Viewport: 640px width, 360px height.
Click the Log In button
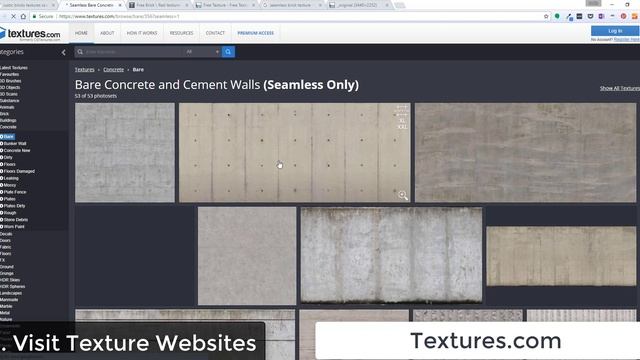615,31
